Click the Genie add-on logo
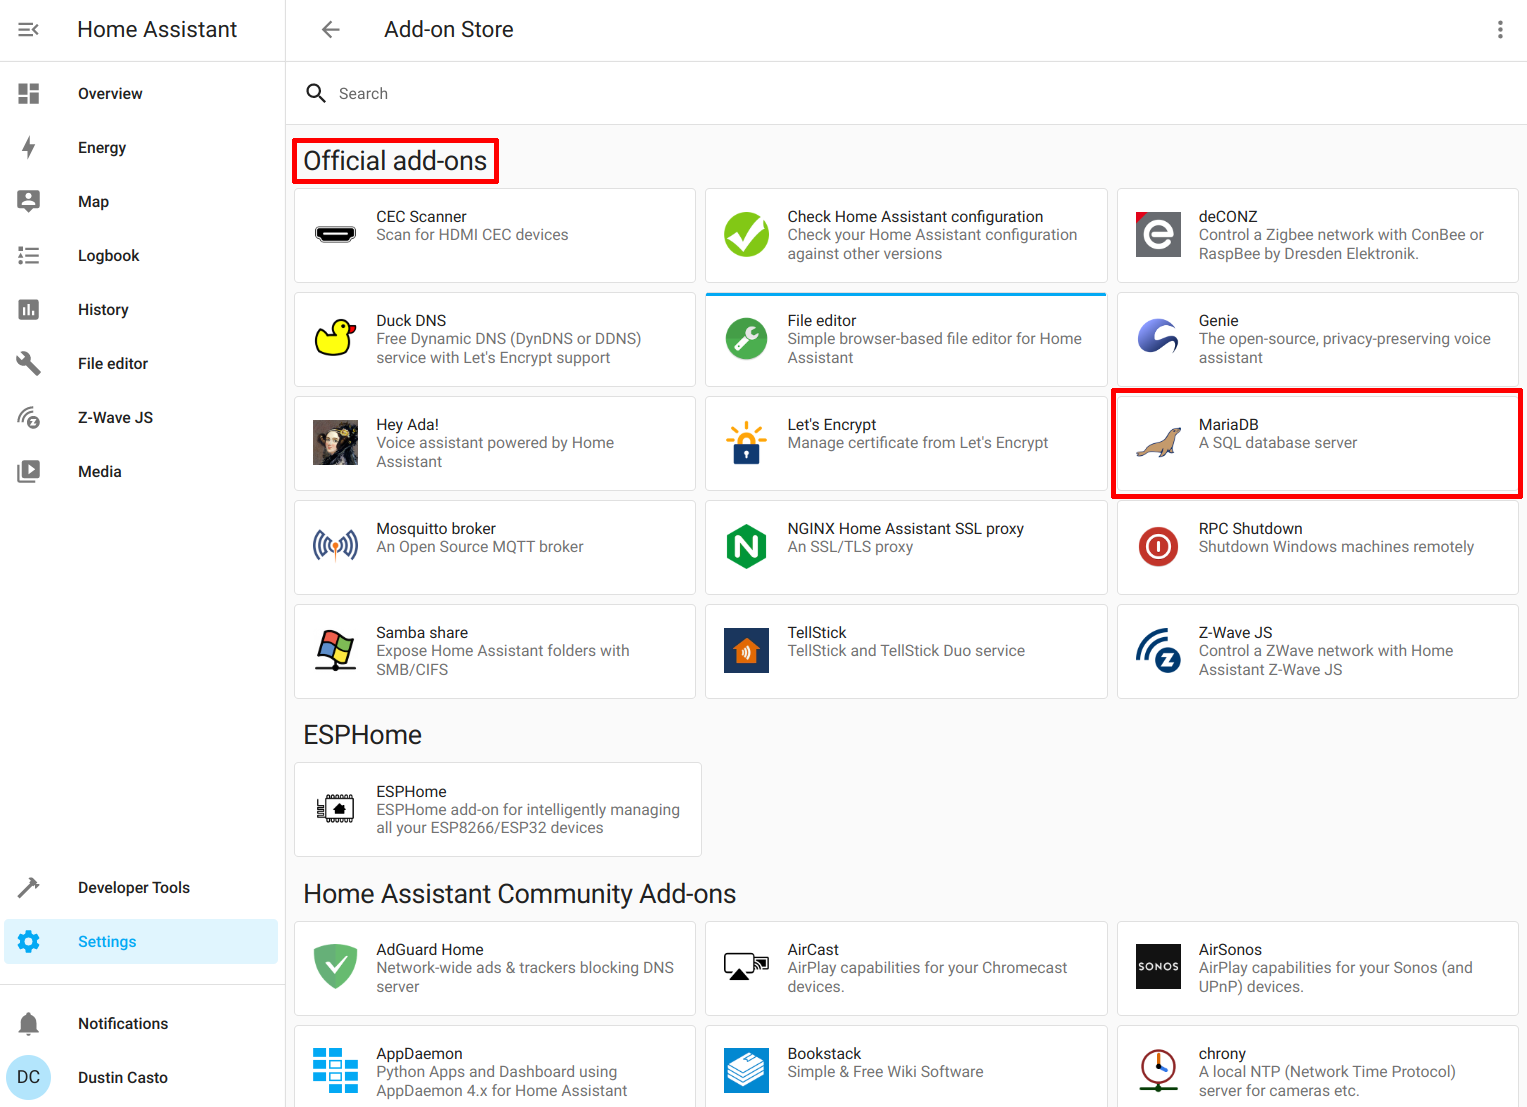1527x1107 pixels. 1159,339
